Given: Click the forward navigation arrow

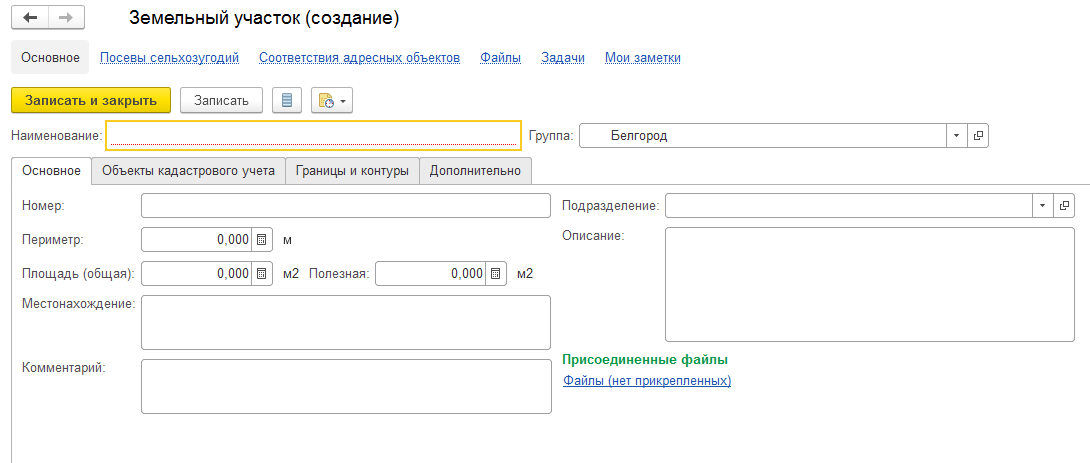Looking at the screenshot, I should coord(66,19).
